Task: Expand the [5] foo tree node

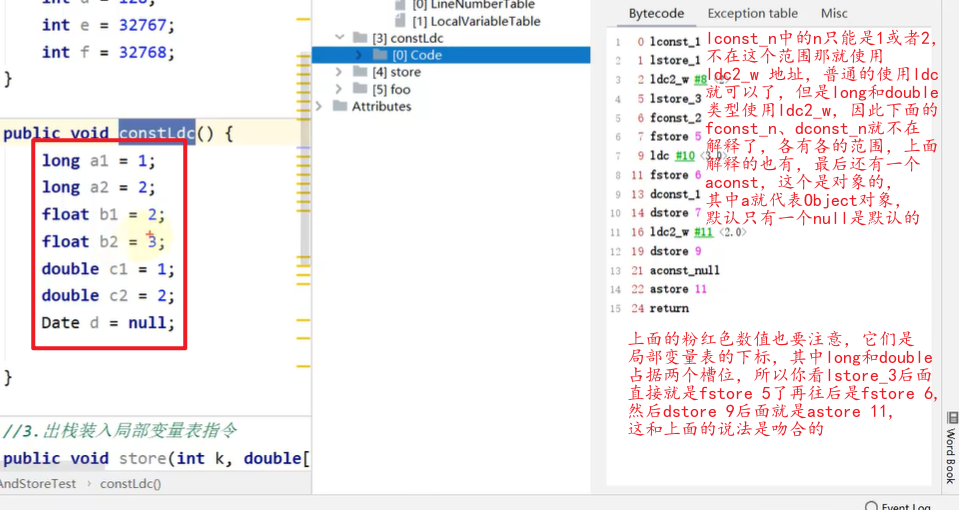Action: [339, 89]
